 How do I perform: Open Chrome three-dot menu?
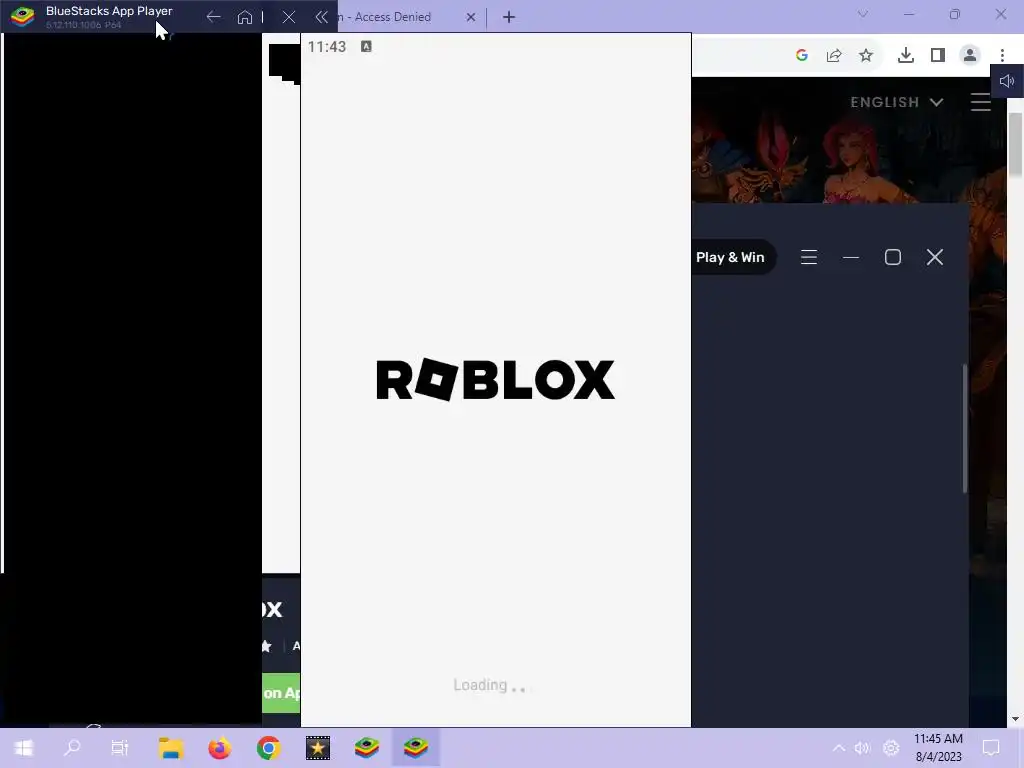(x=1002, y=56)
